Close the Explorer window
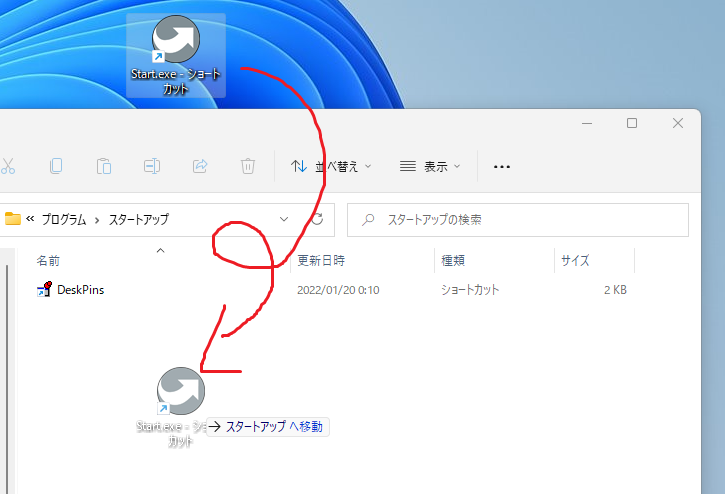Viewport: 725px width, 494px height. coord(678,123)
